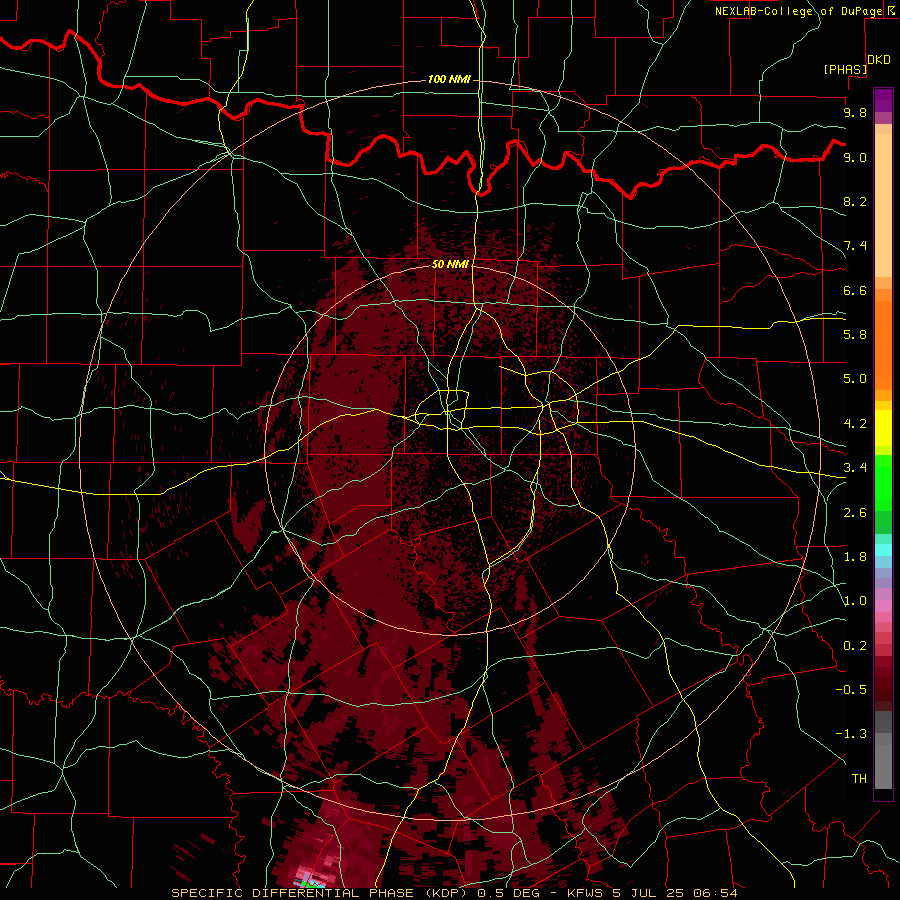The width and height of the screenshot is (900, 900).
Task: Click the 2.6 scale value
Action: coord(855,513)
